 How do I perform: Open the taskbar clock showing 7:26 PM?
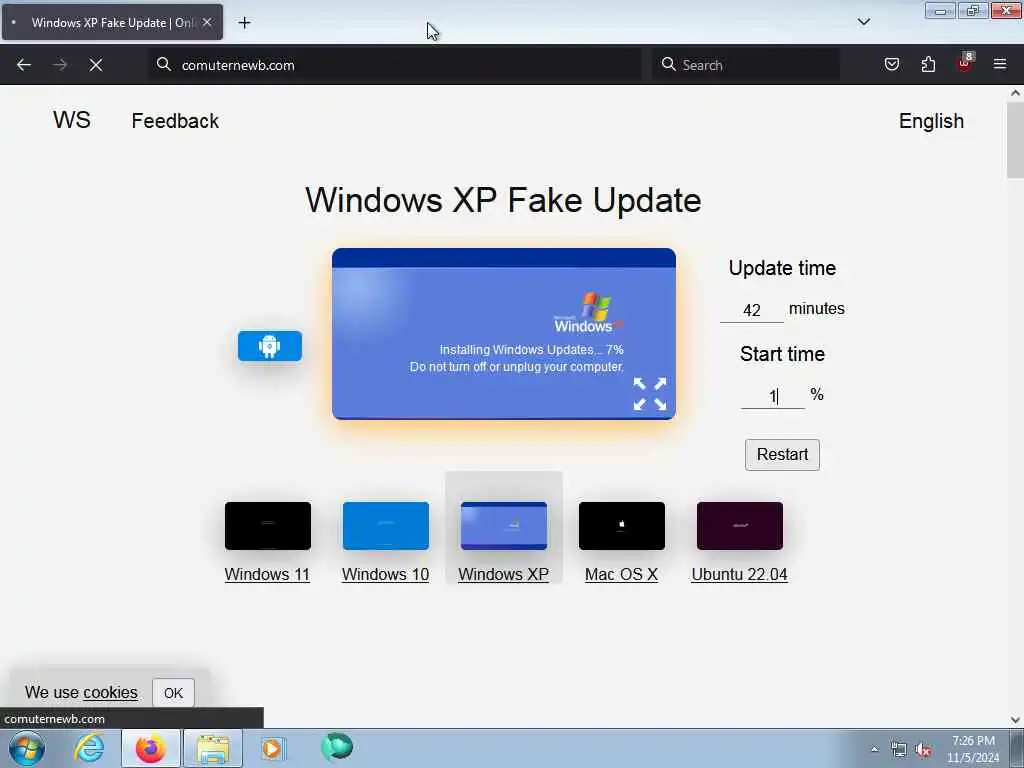tap(973, 749)
